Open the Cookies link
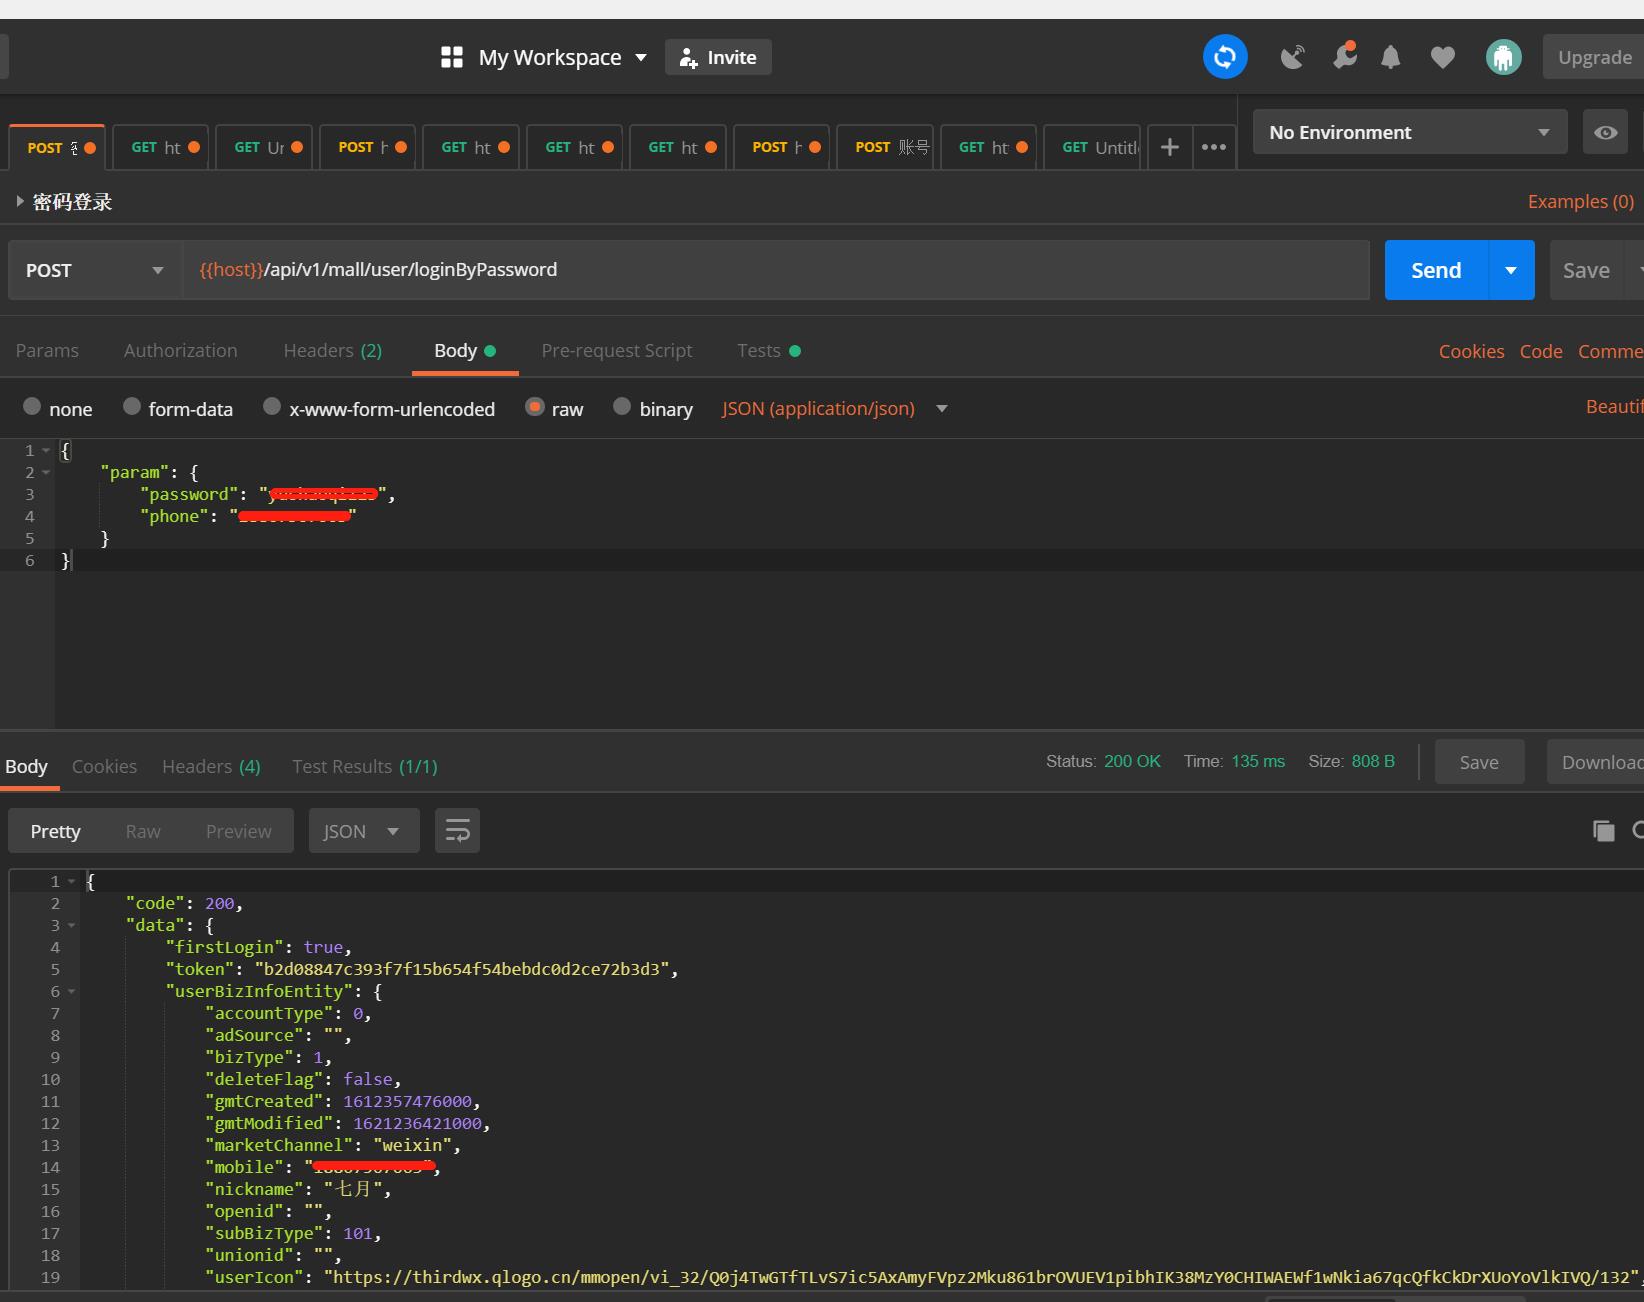 tap(1471, 351)
